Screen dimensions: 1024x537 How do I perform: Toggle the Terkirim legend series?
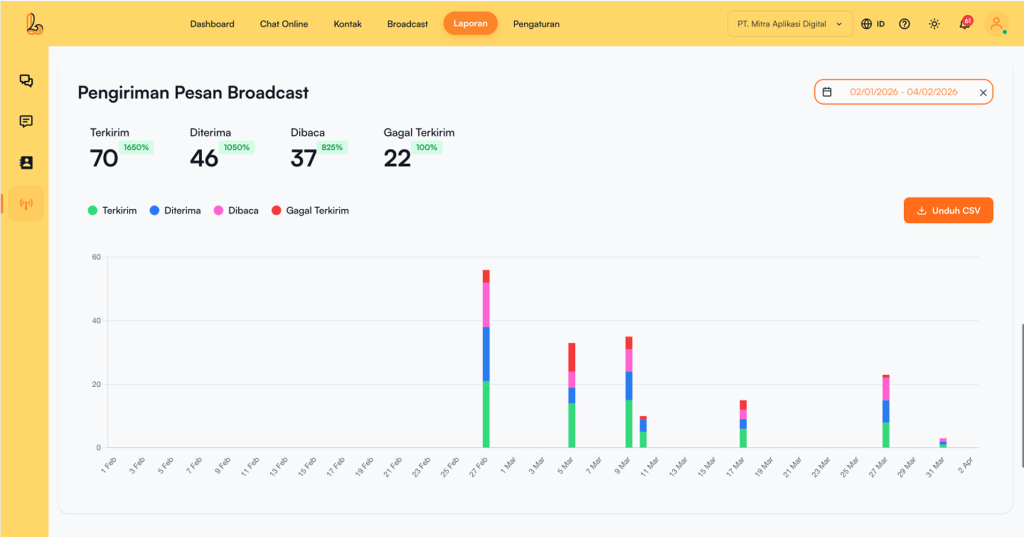pos(114,211)
